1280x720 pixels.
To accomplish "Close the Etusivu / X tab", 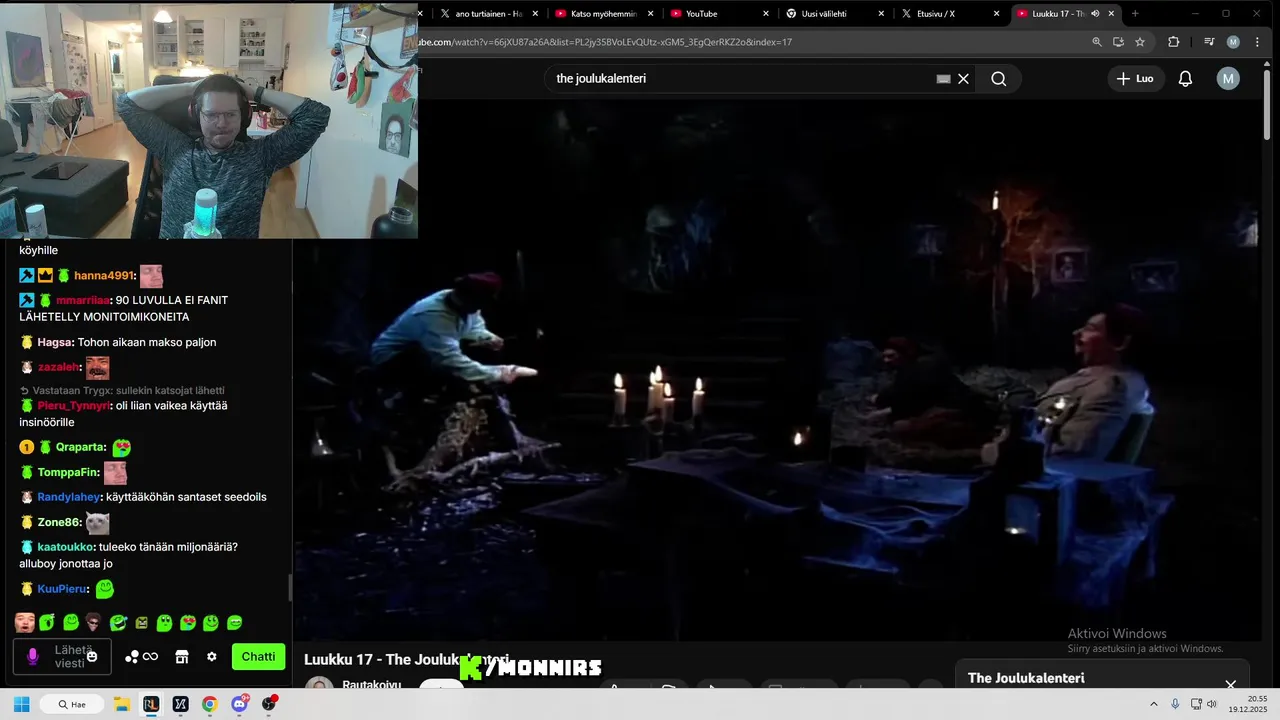I will point(996,14).
